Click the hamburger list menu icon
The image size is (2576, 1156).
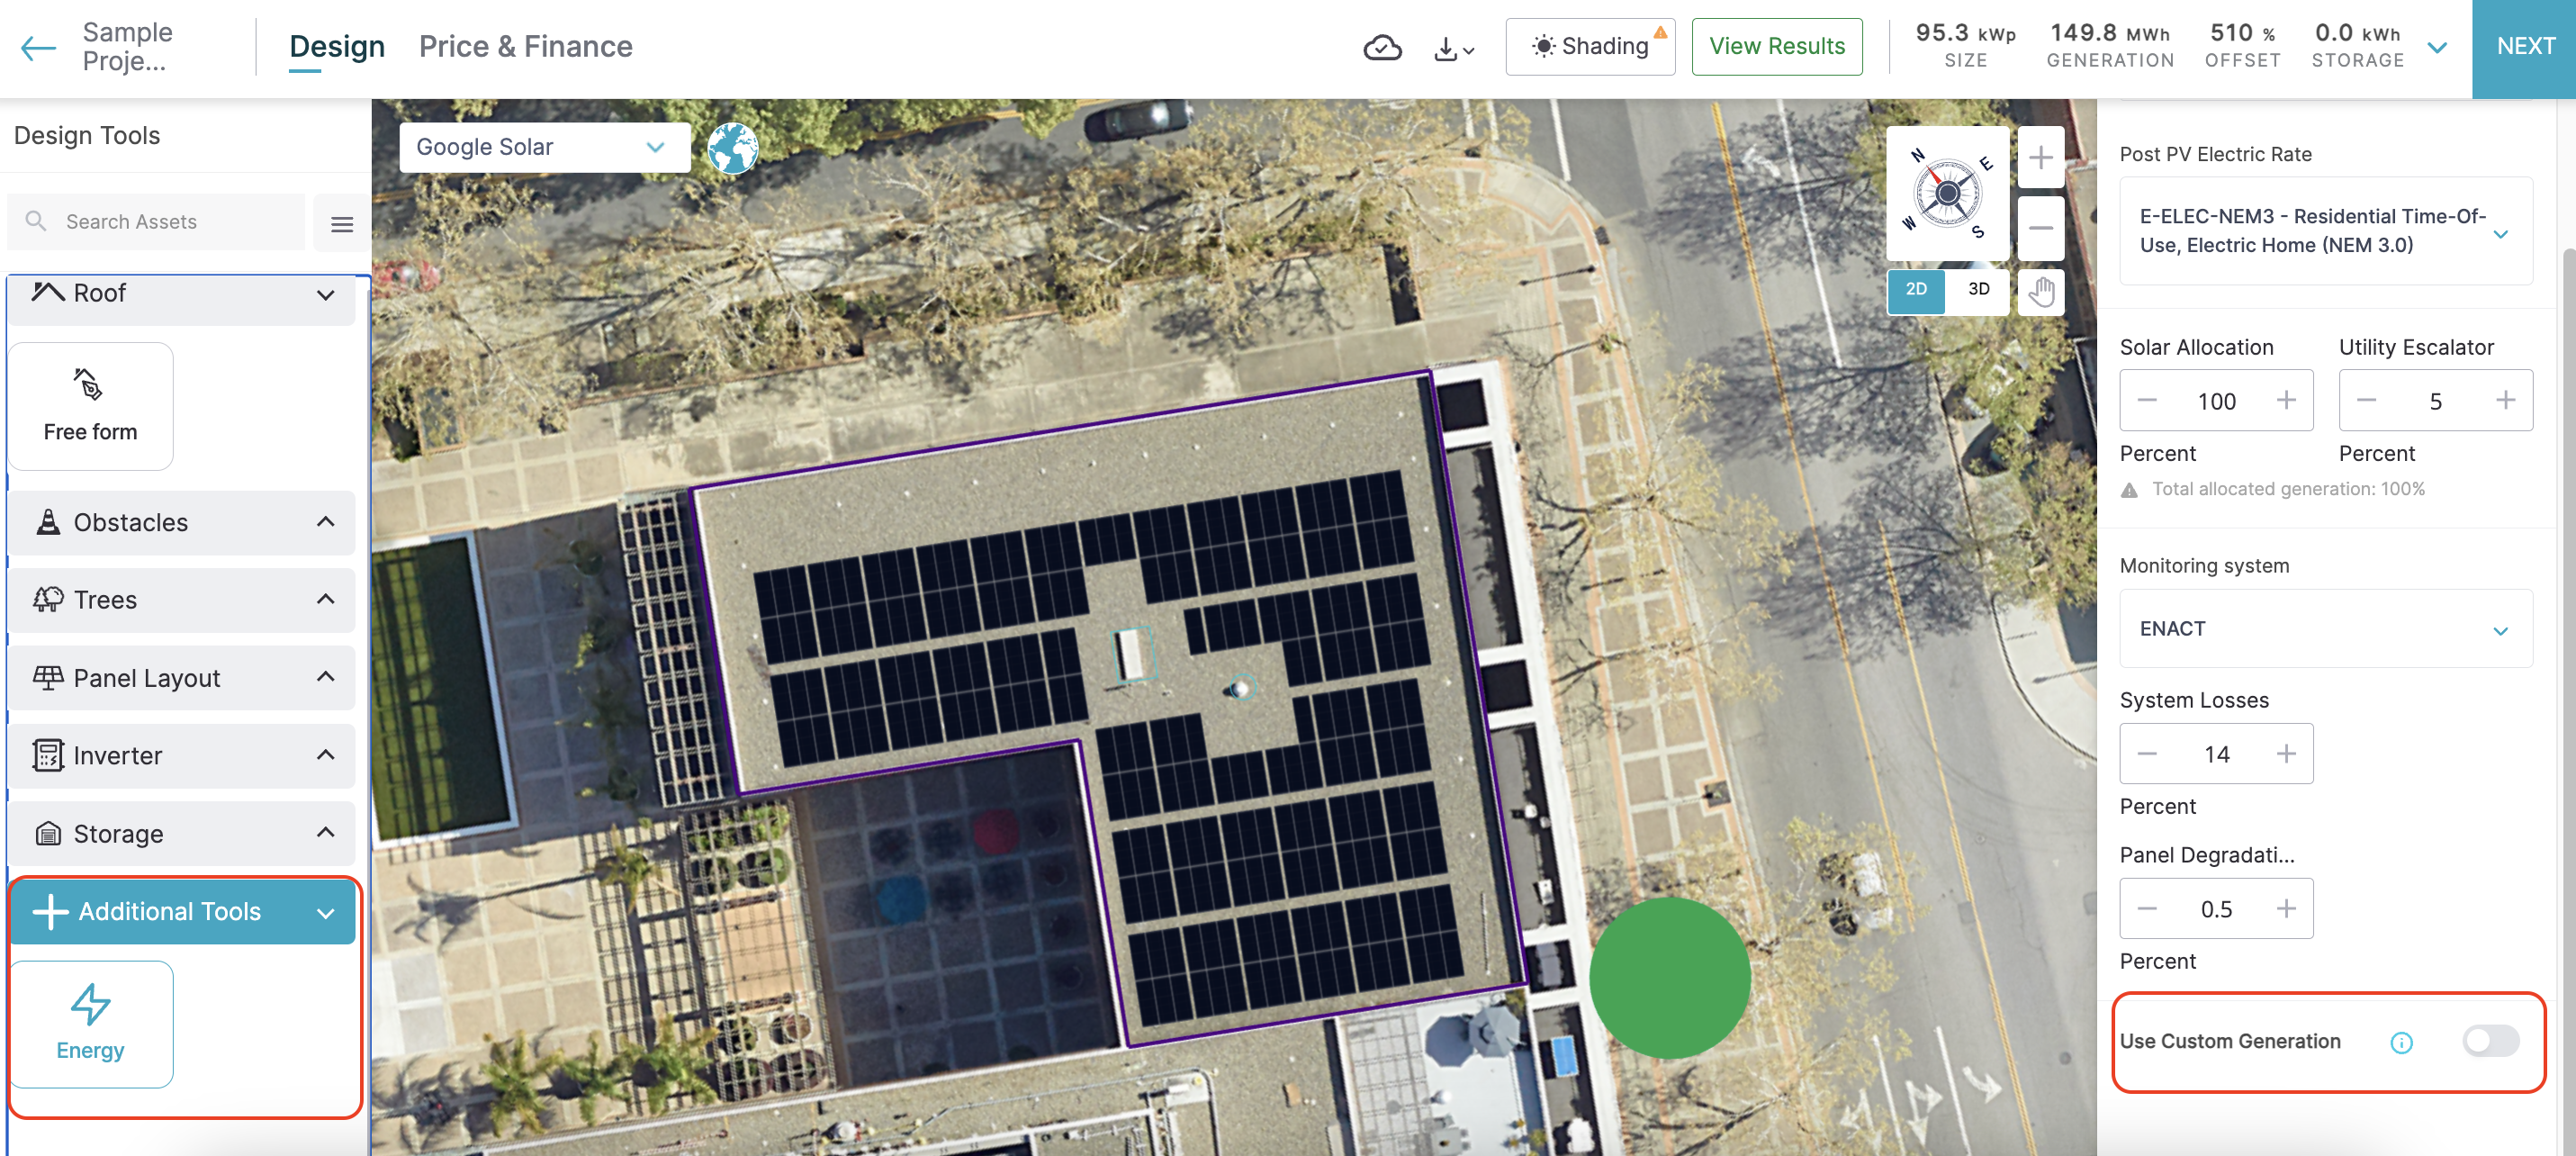click(x=342, y=223)
